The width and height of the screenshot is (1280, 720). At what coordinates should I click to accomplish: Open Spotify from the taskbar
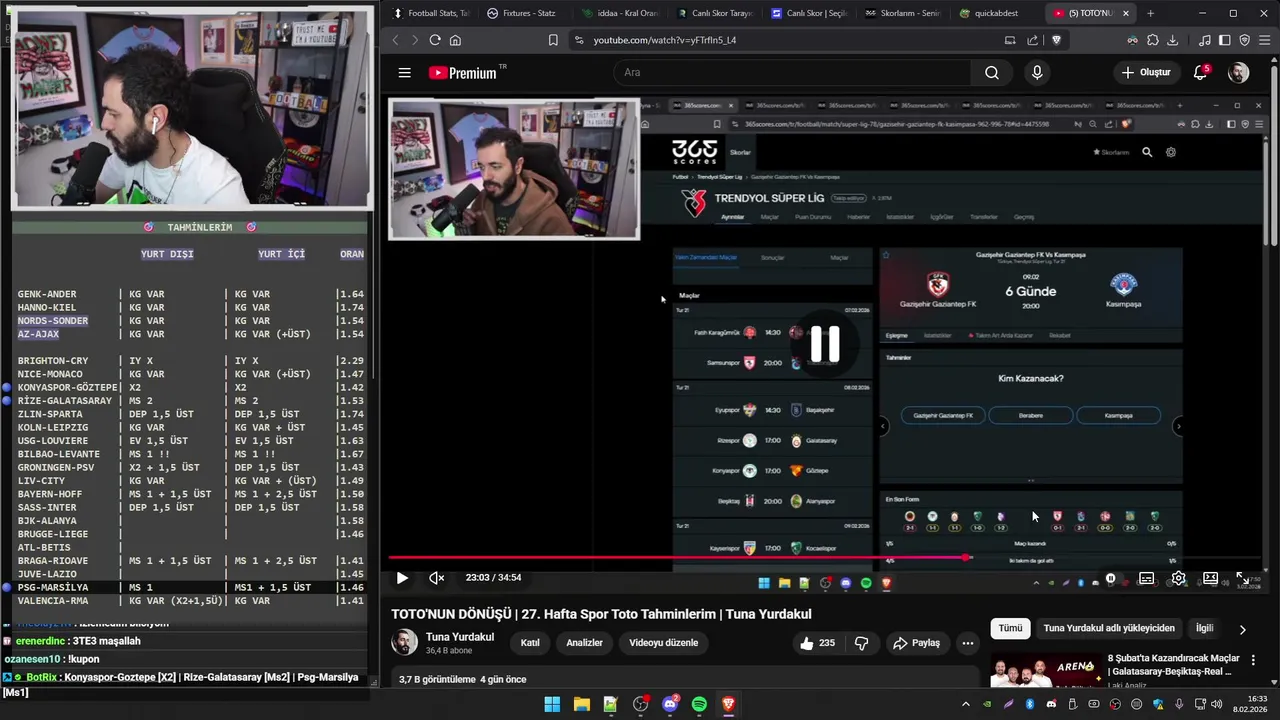coord(699,705)
